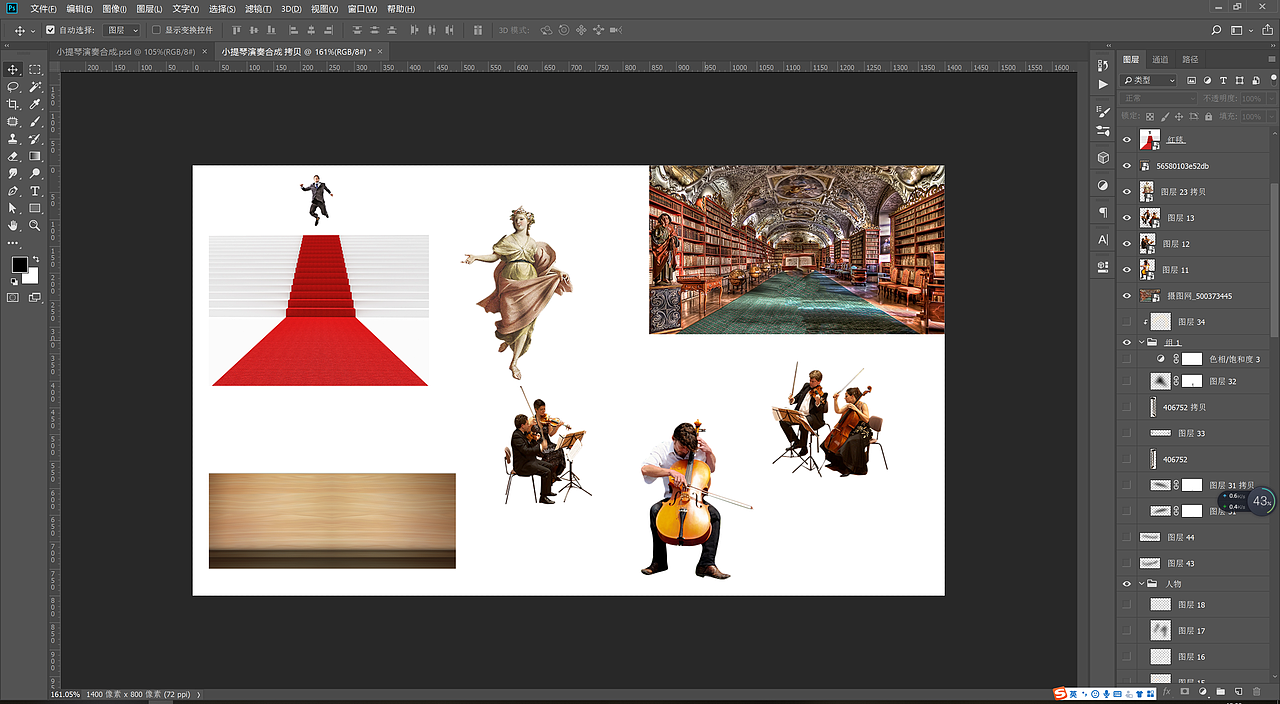Select the History Brush tool
Viewport: 1280px width, 704px height.
pyautogui.click(x=35, y=139)
